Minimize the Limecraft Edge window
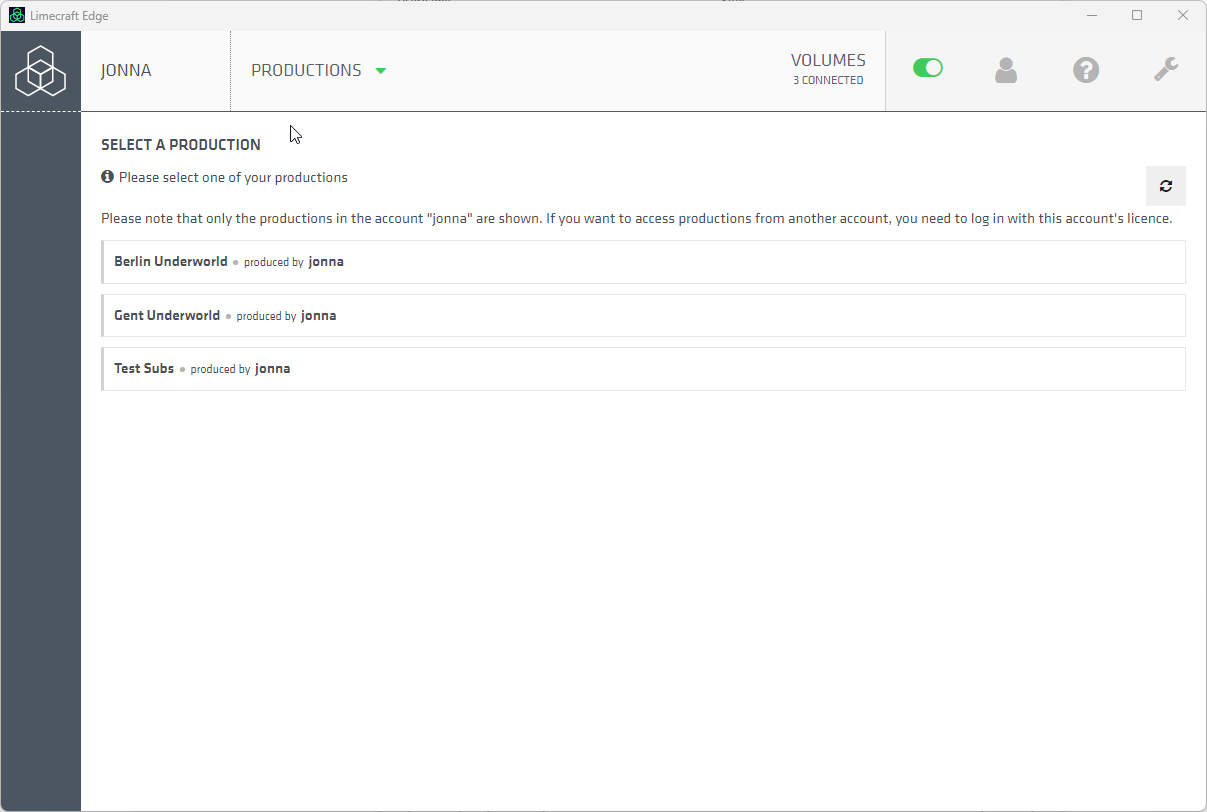Image resolution: width=1207 pixels, height=812 pixels. (x=1092, y=15)
